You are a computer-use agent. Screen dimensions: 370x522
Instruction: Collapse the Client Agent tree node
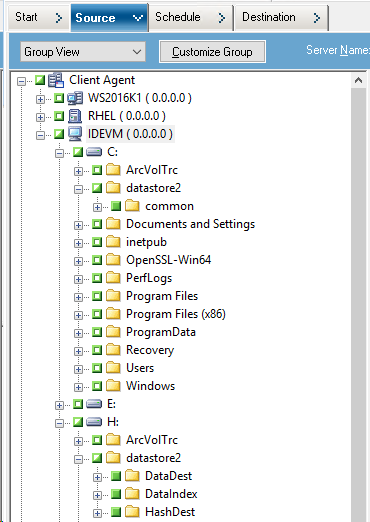point(21,81)
